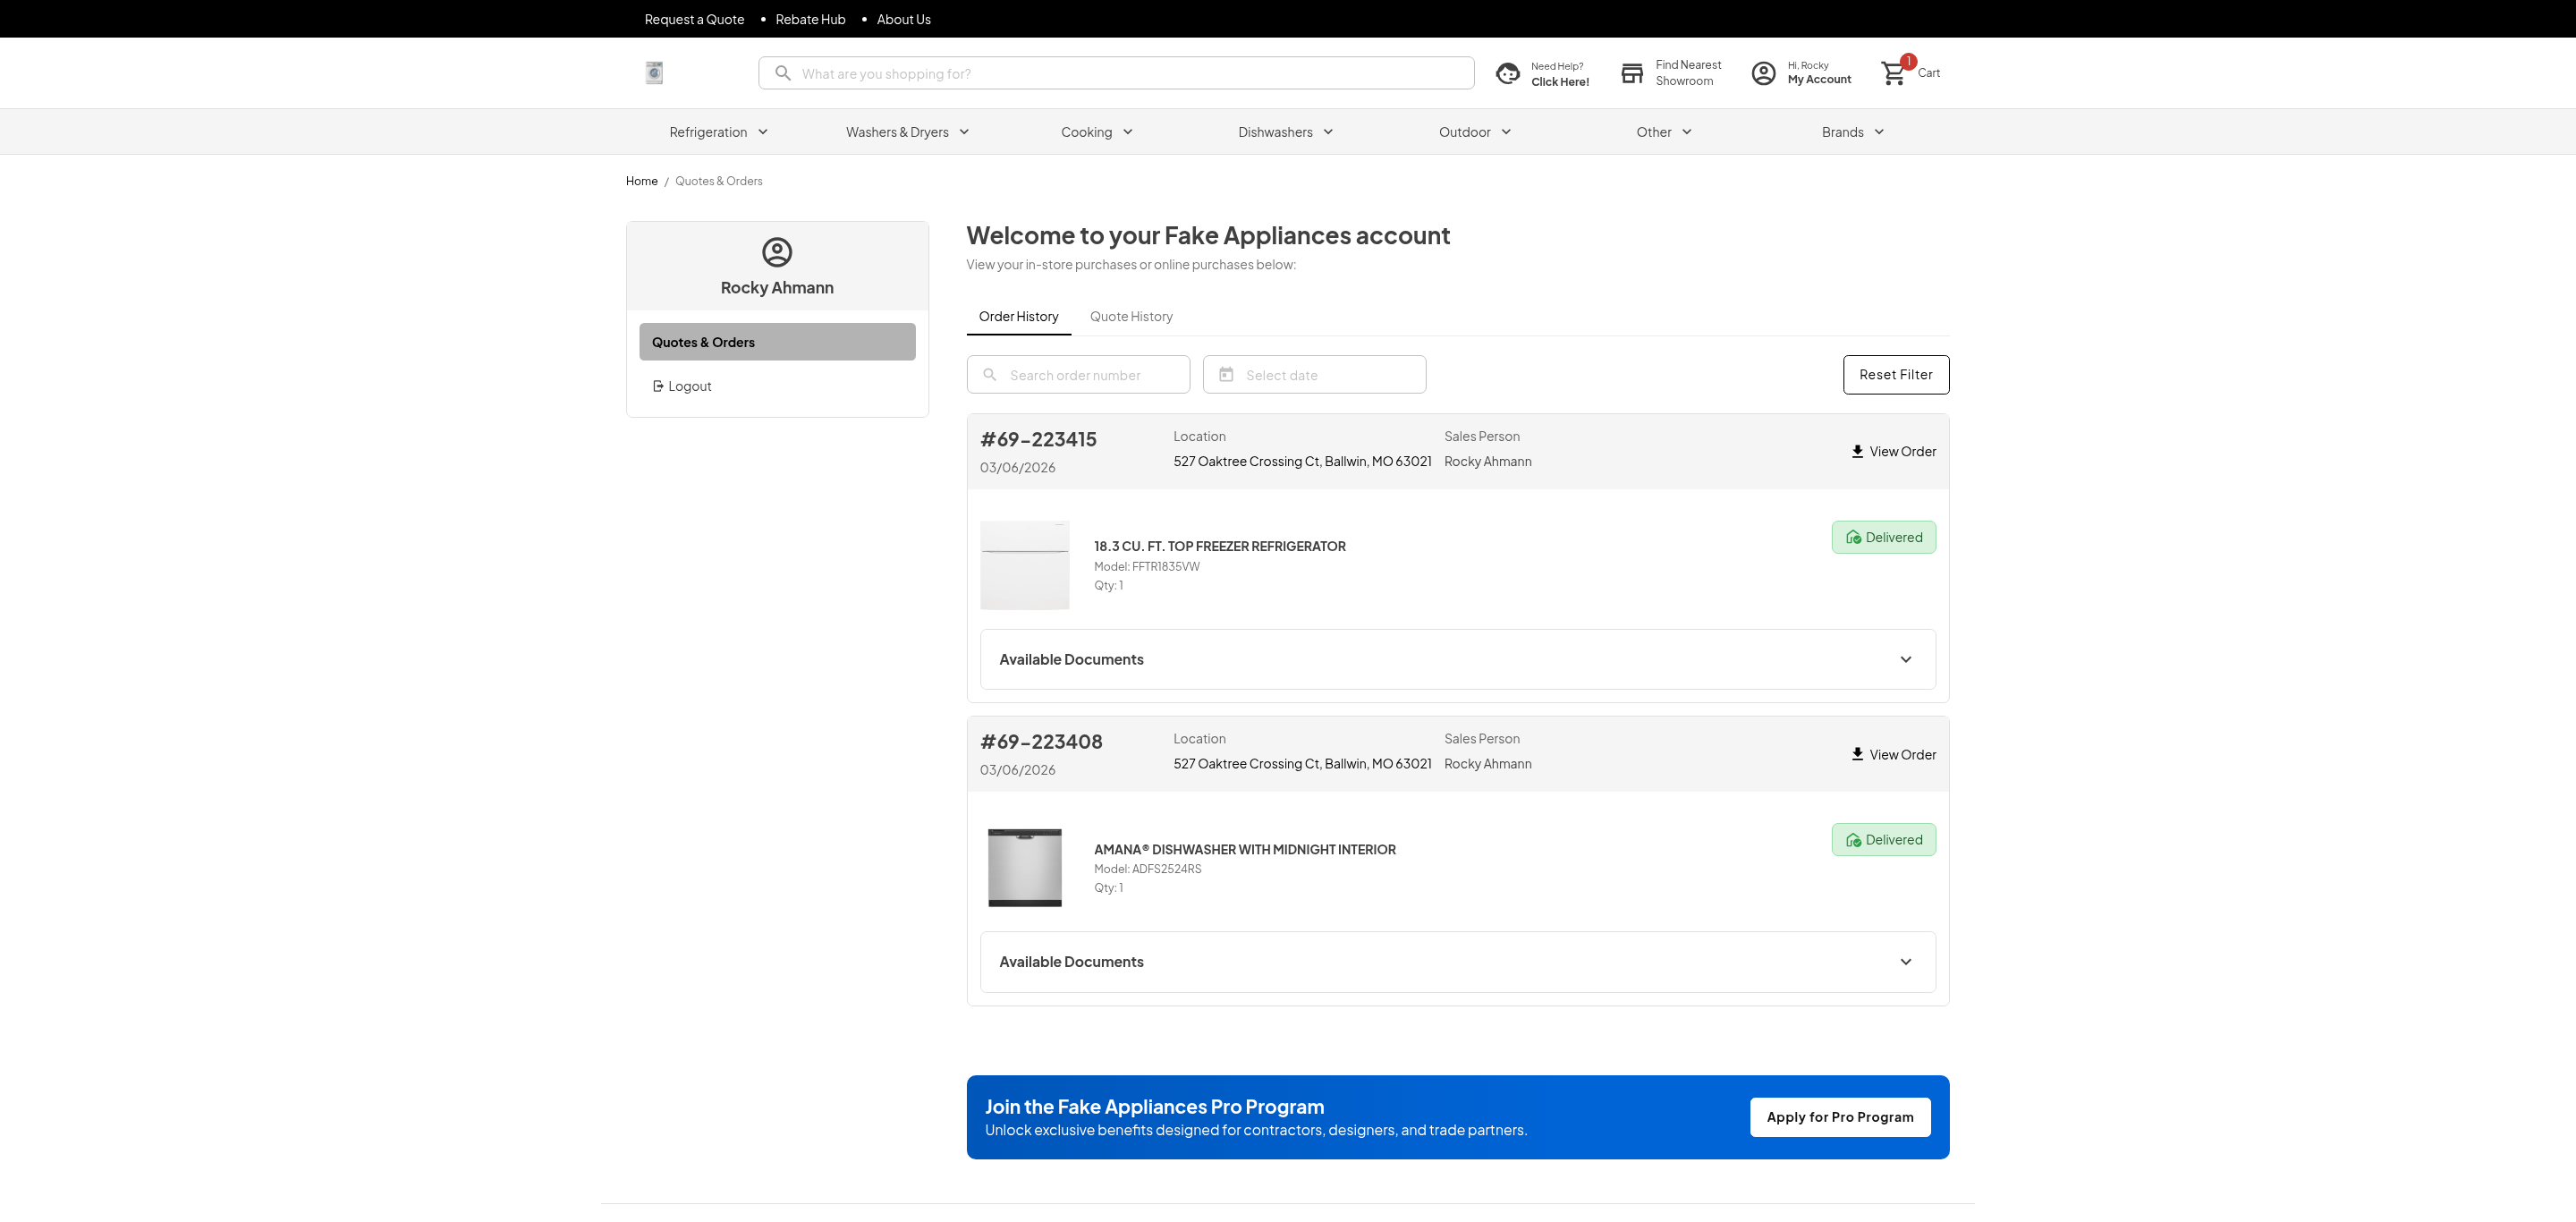Open the Rebate Hub link
This screenshot has height=1222, width=2576.
(810, 19)
